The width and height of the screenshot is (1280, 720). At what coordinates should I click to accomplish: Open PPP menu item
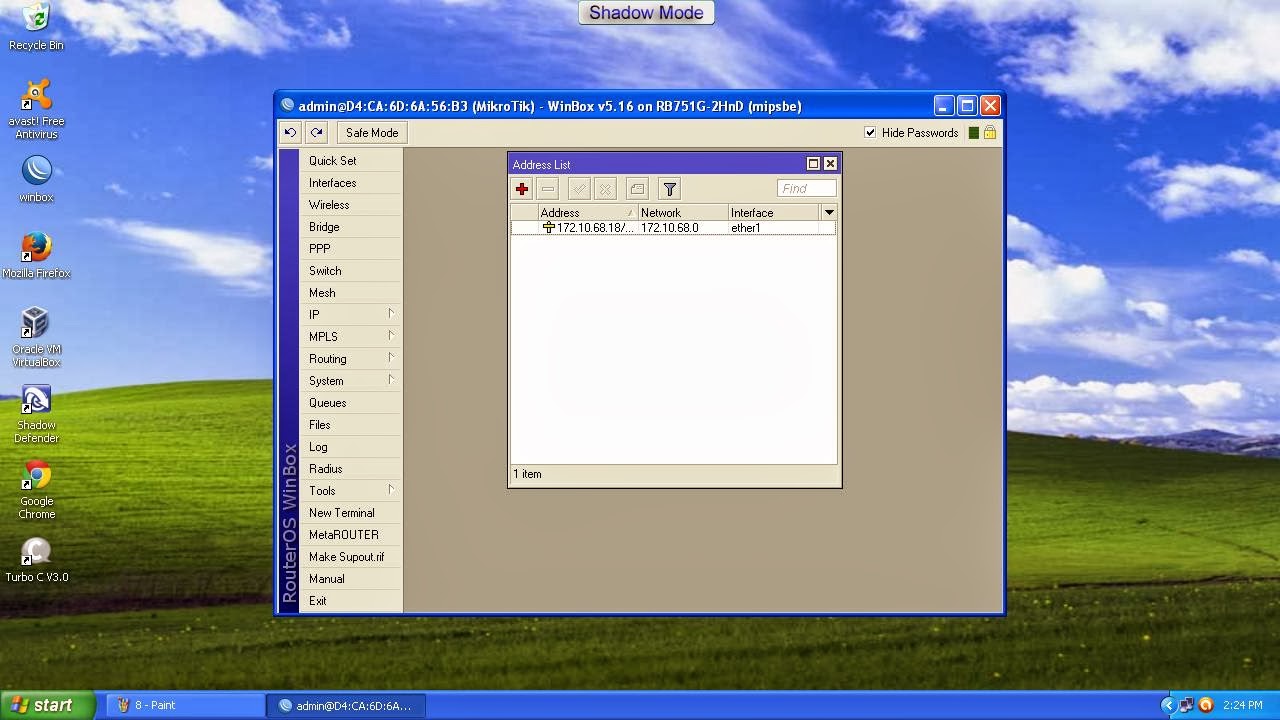[x=350, y=249]
